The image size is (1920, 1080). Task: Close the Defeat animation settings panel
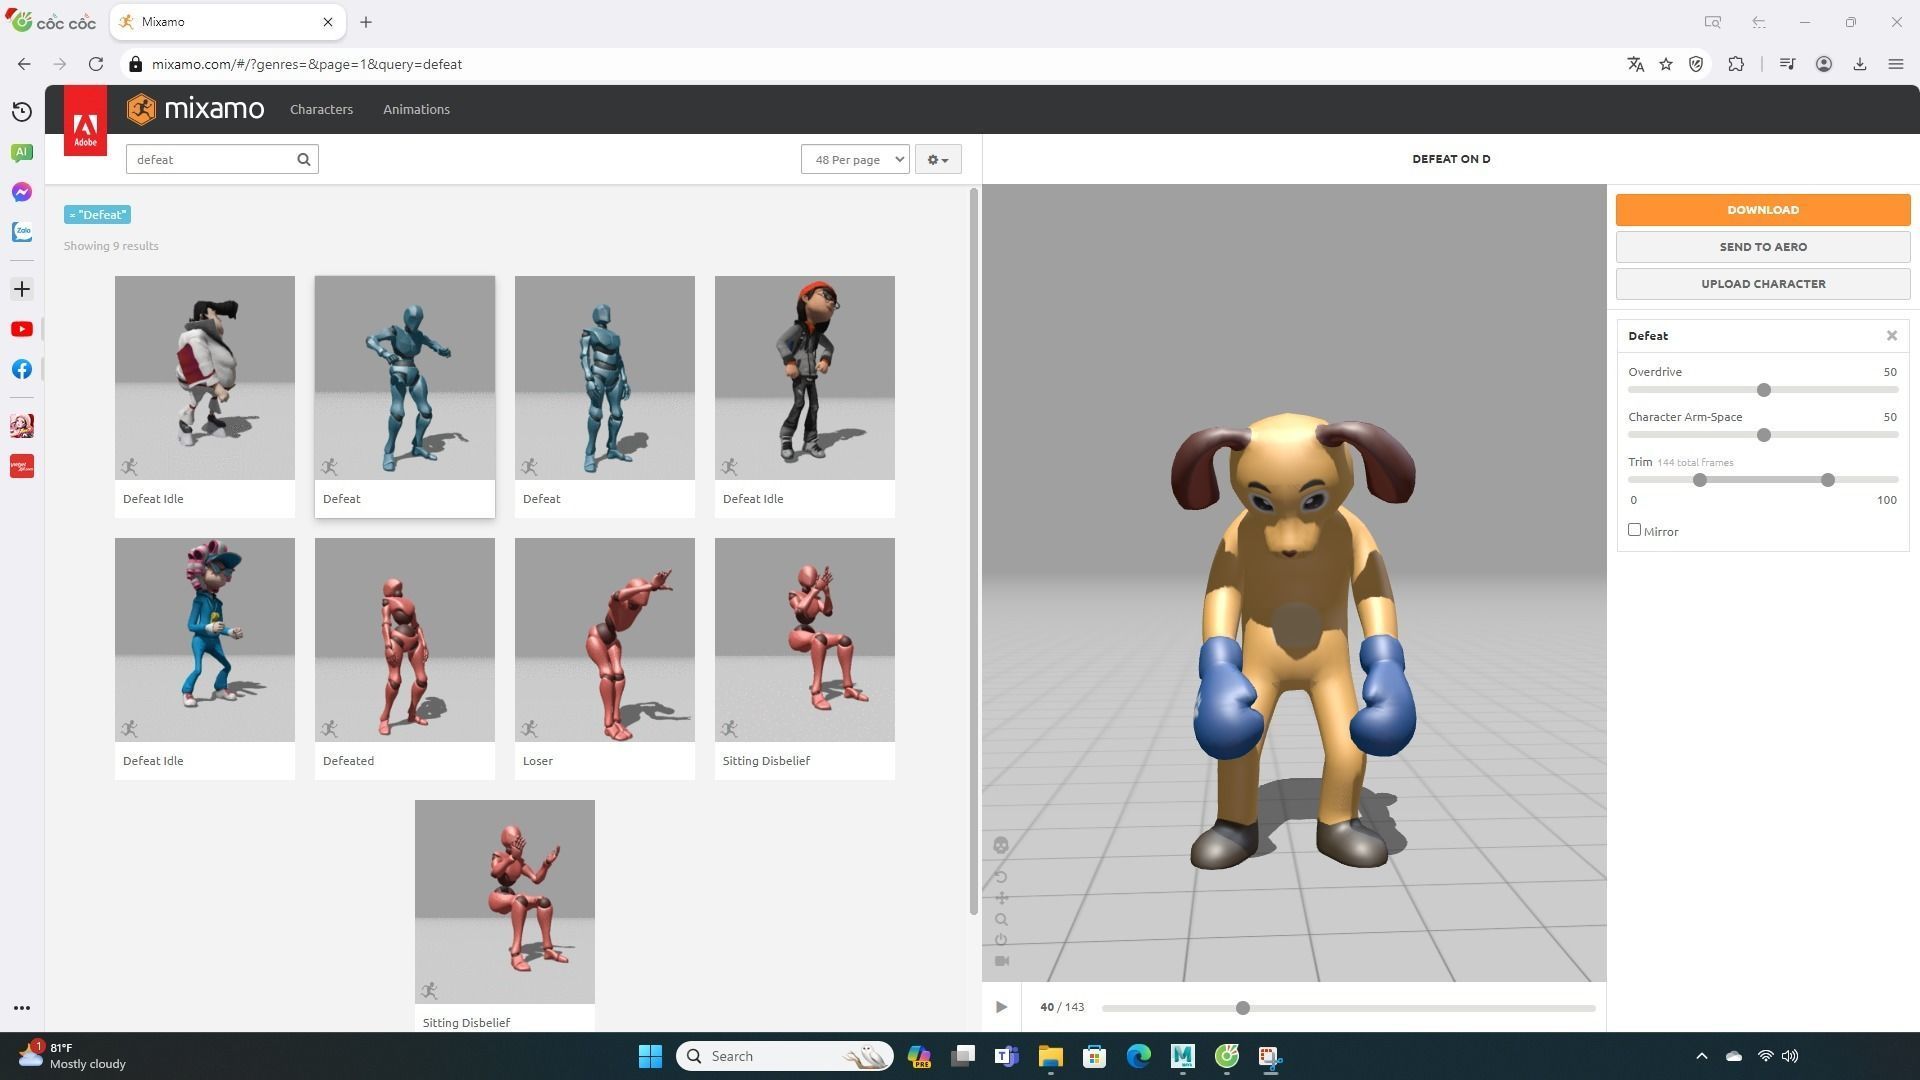pos(1892,336)
